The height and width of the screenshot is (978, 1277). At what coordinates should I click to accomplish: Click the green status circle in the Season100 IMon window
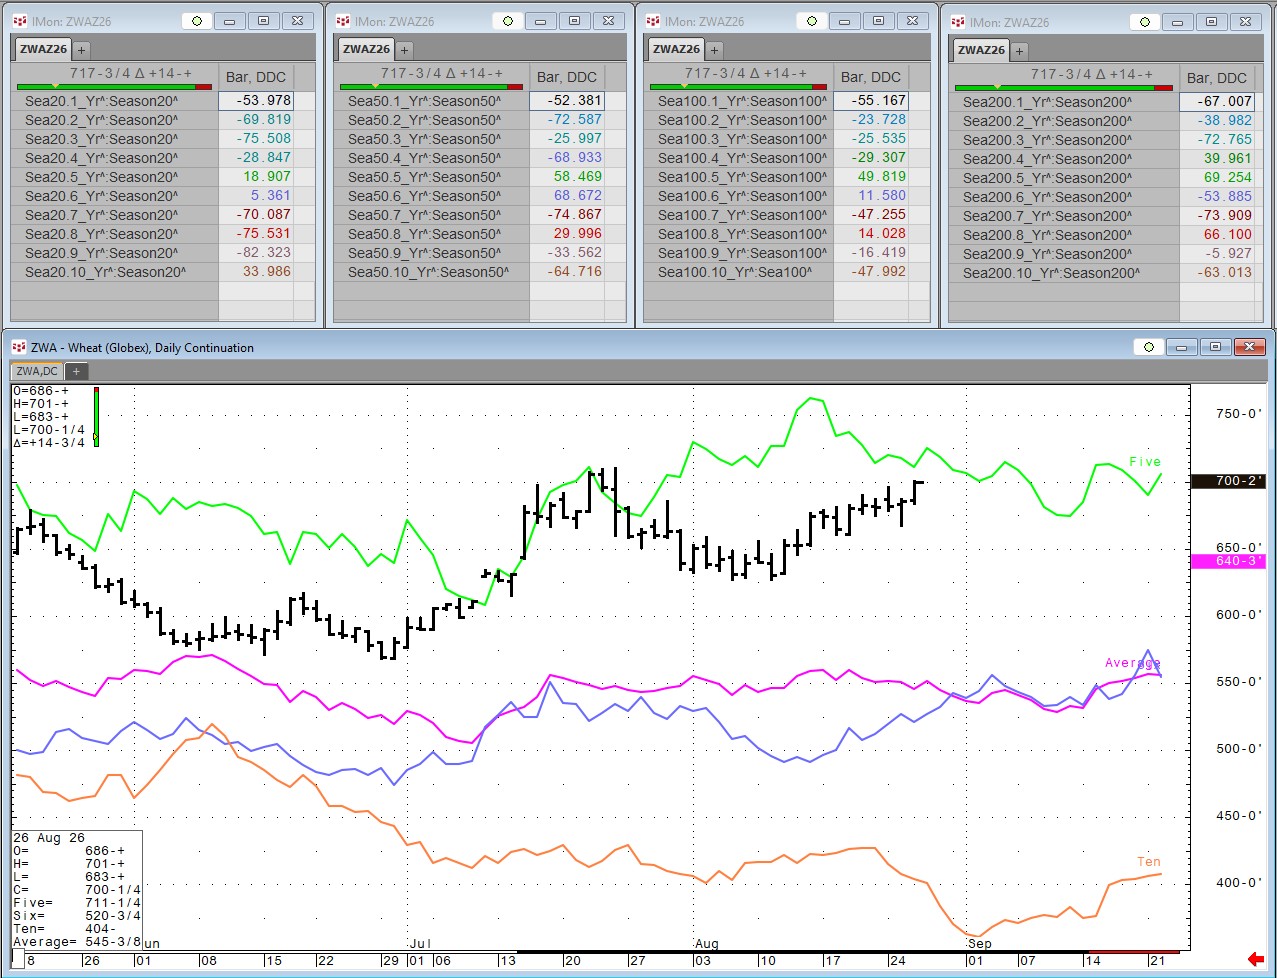pyautogui.click(x=812, y=21)
